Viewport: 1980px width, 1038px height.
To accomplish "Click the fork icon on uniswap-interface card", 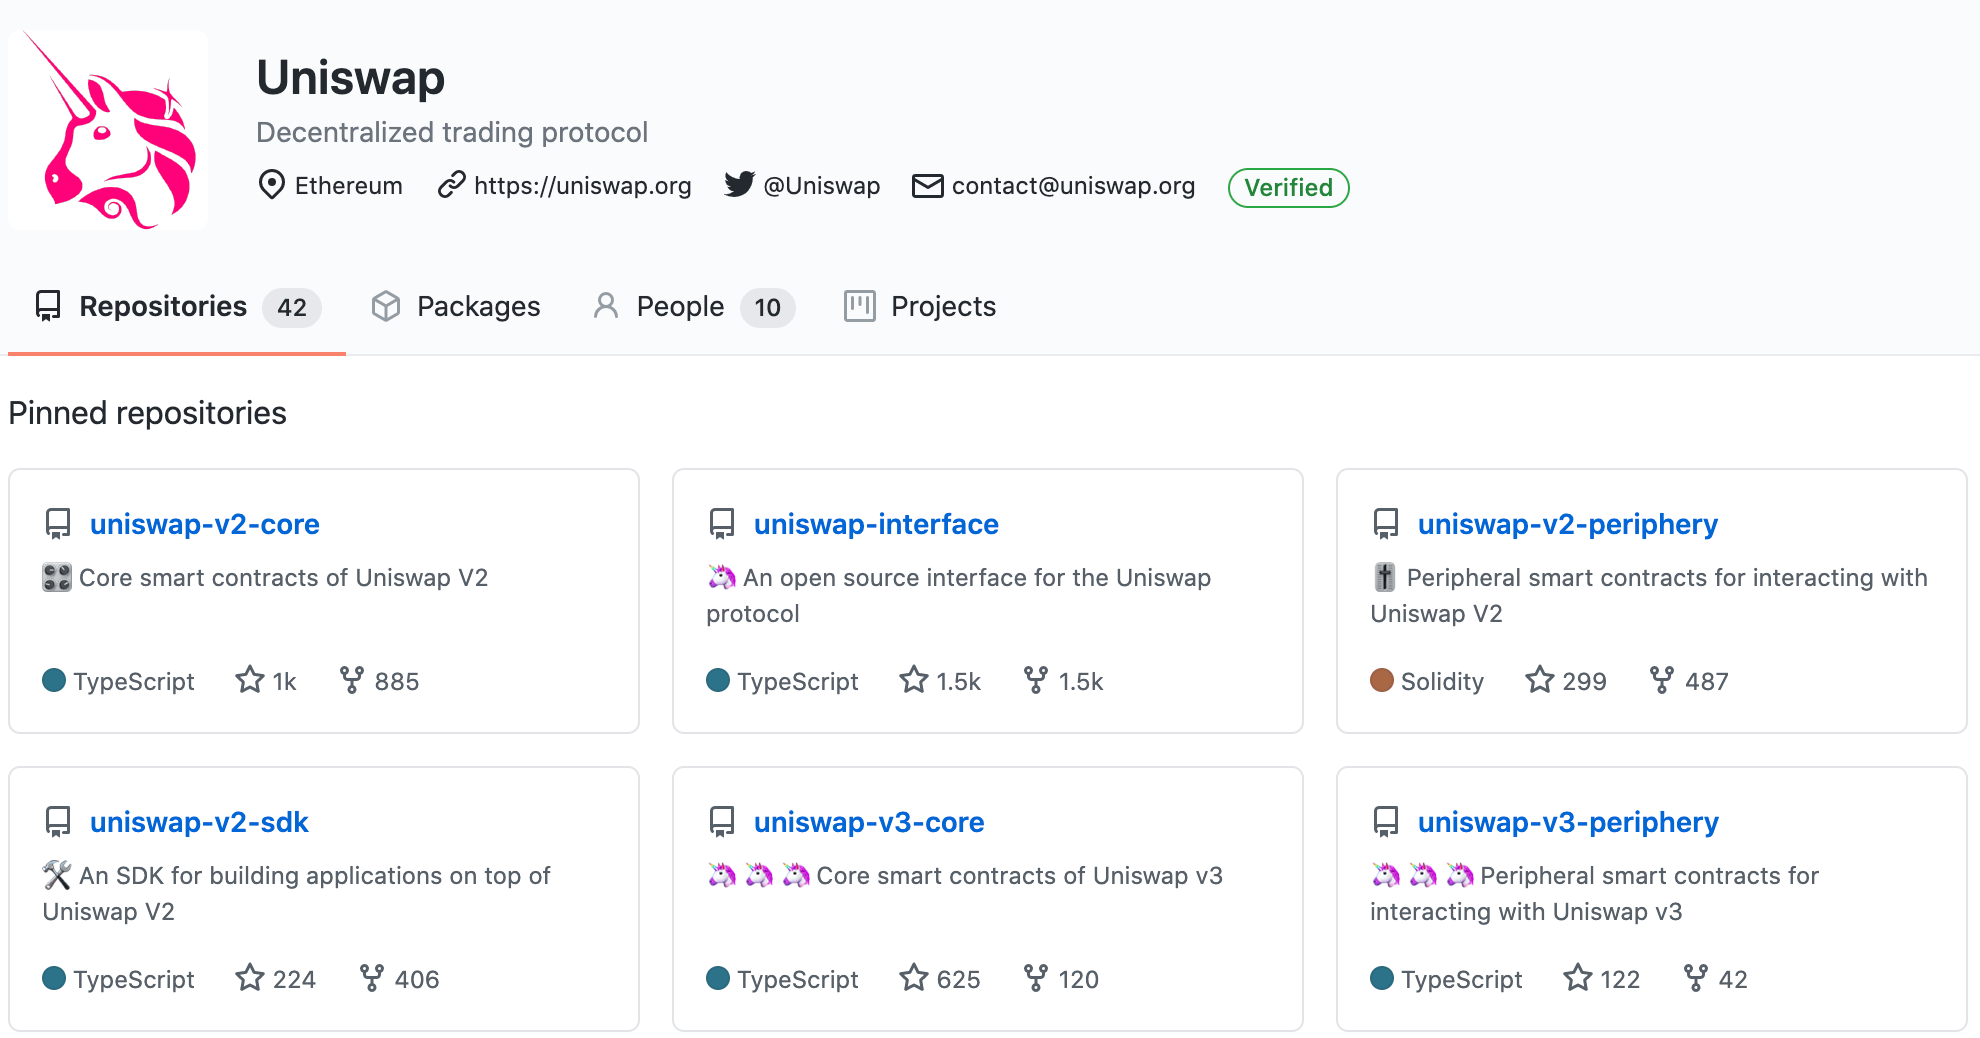I will (1036, 680).
